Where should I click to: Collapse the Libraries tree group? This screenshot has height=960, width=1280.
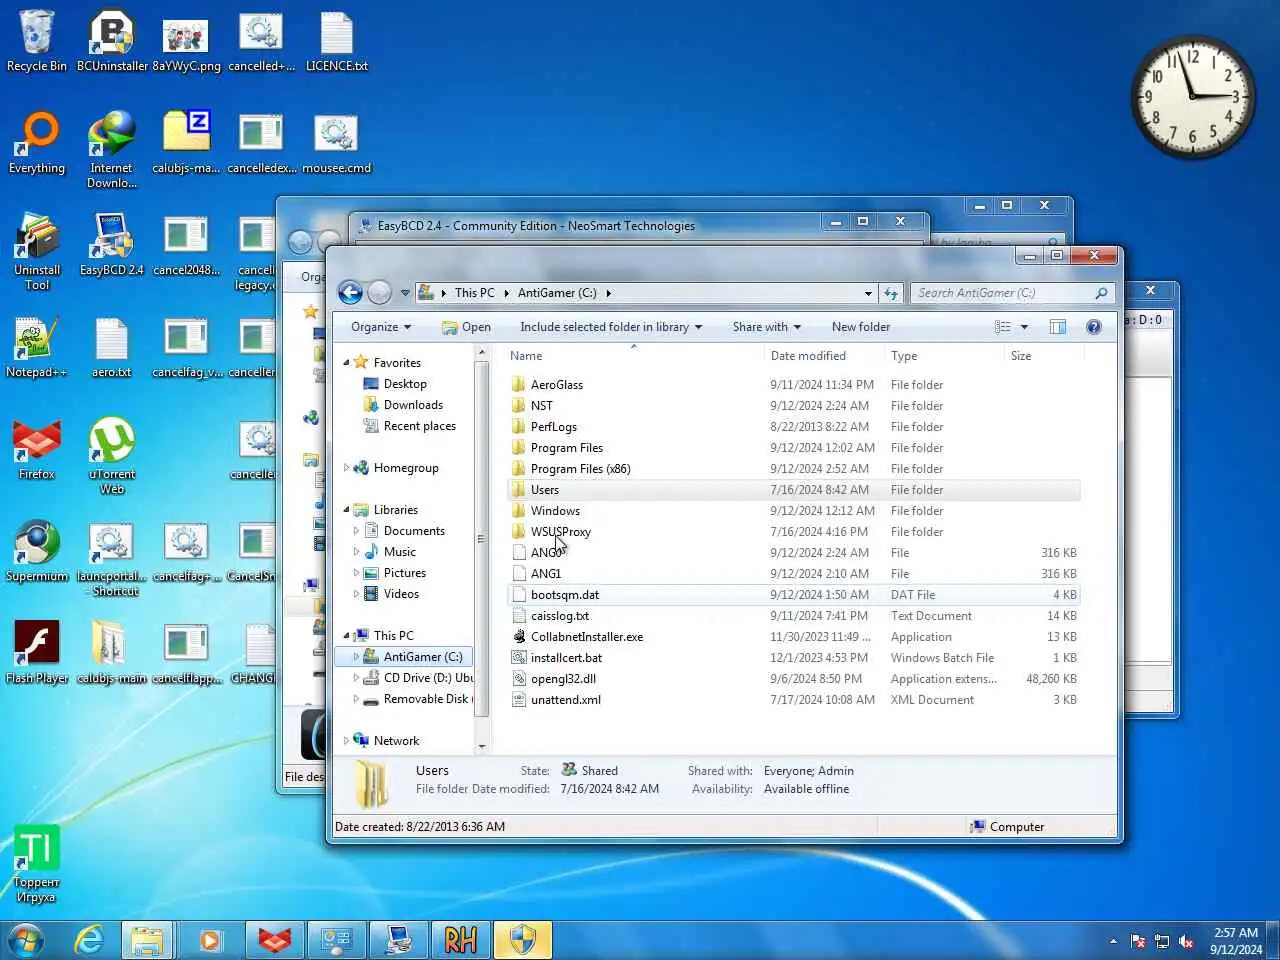346,510
